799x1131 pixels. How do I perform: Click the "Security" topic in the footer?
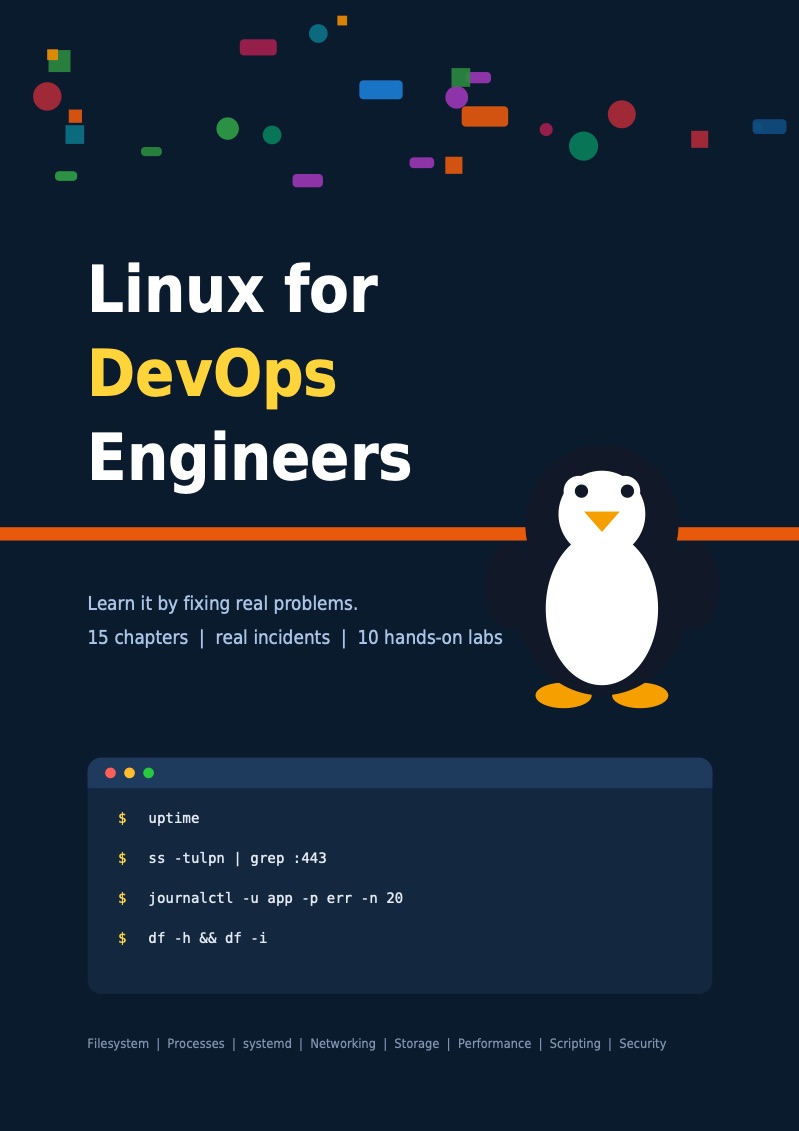[643, 1044]
